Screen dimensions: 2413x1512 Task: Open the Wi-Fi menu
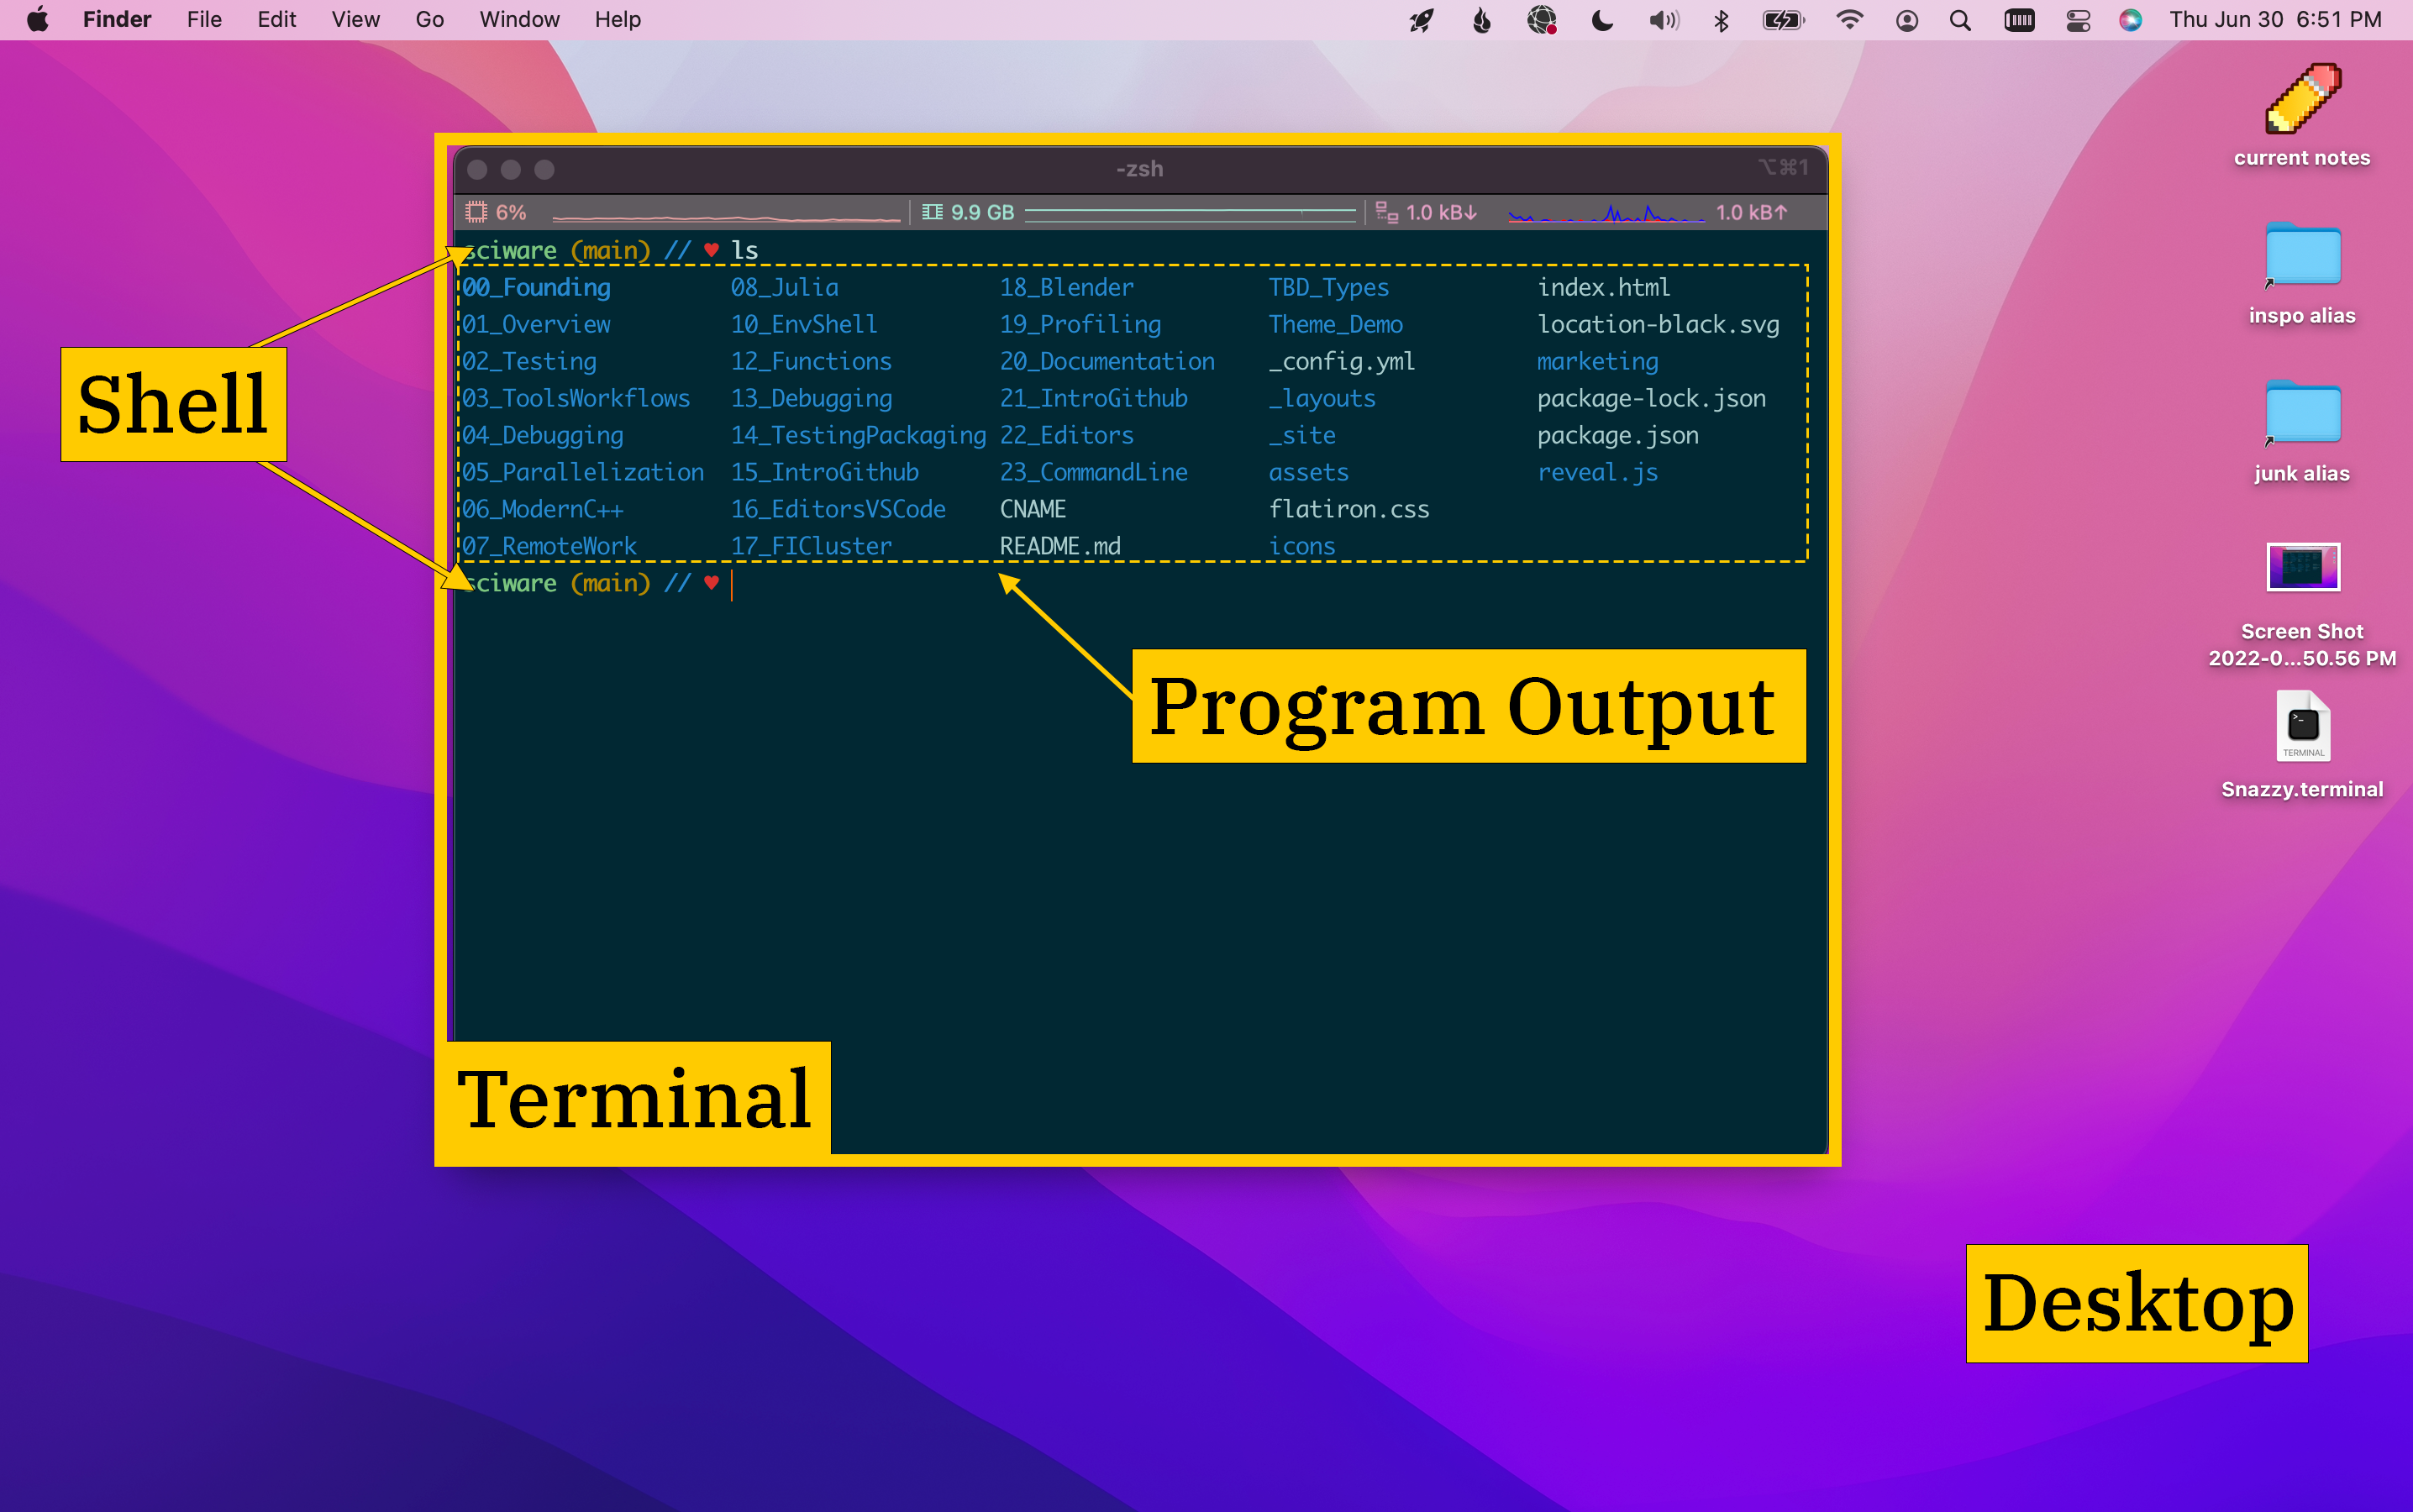tap(1849, 20)
